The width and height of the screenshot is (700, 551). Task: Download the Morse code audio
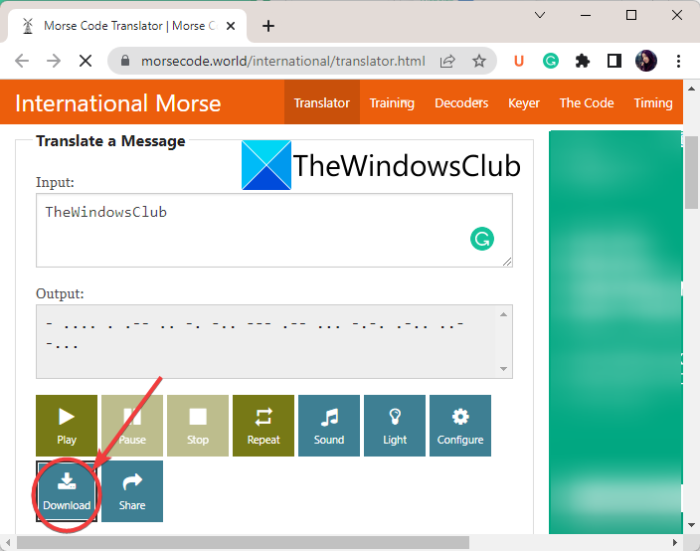pyautogui.click(x=67, y=491)
